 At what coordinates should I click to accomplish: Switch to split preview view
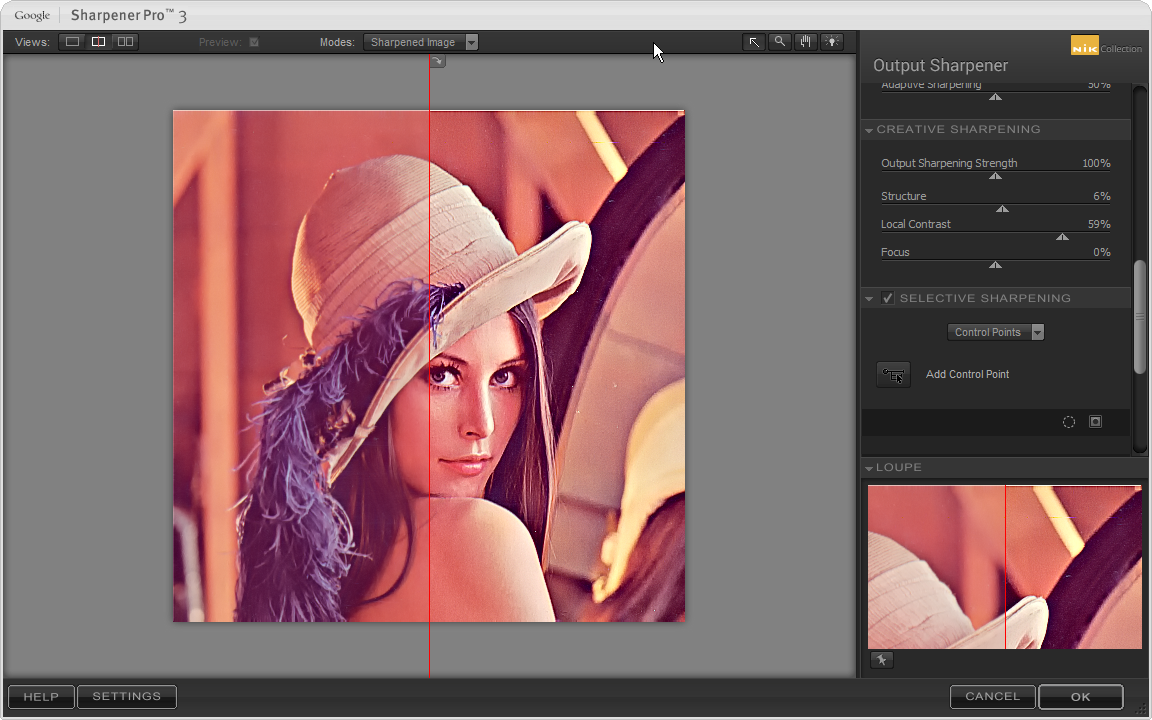tap(98, 42)
